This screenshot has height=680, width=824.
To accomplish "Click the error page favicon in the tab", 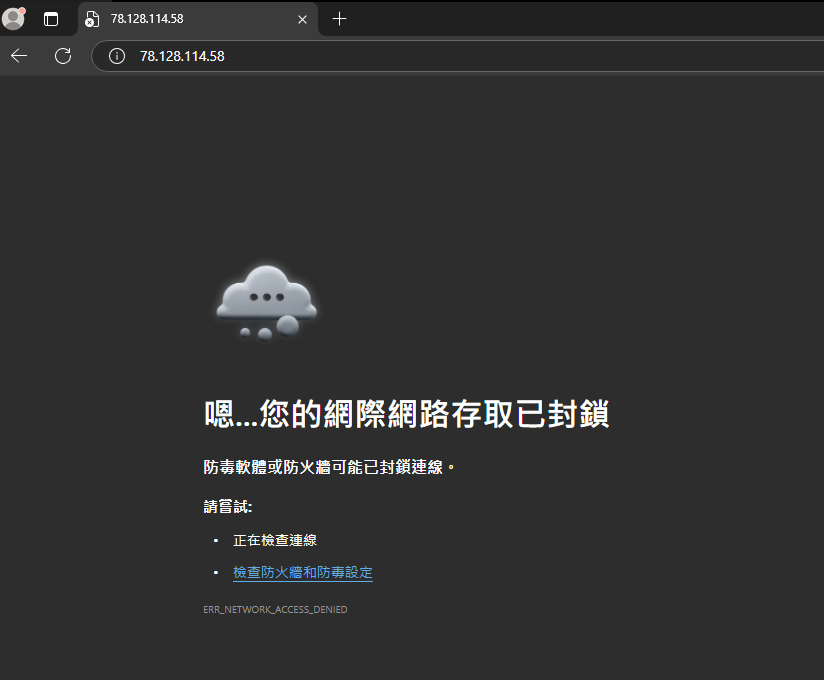I will click(92, 19).
